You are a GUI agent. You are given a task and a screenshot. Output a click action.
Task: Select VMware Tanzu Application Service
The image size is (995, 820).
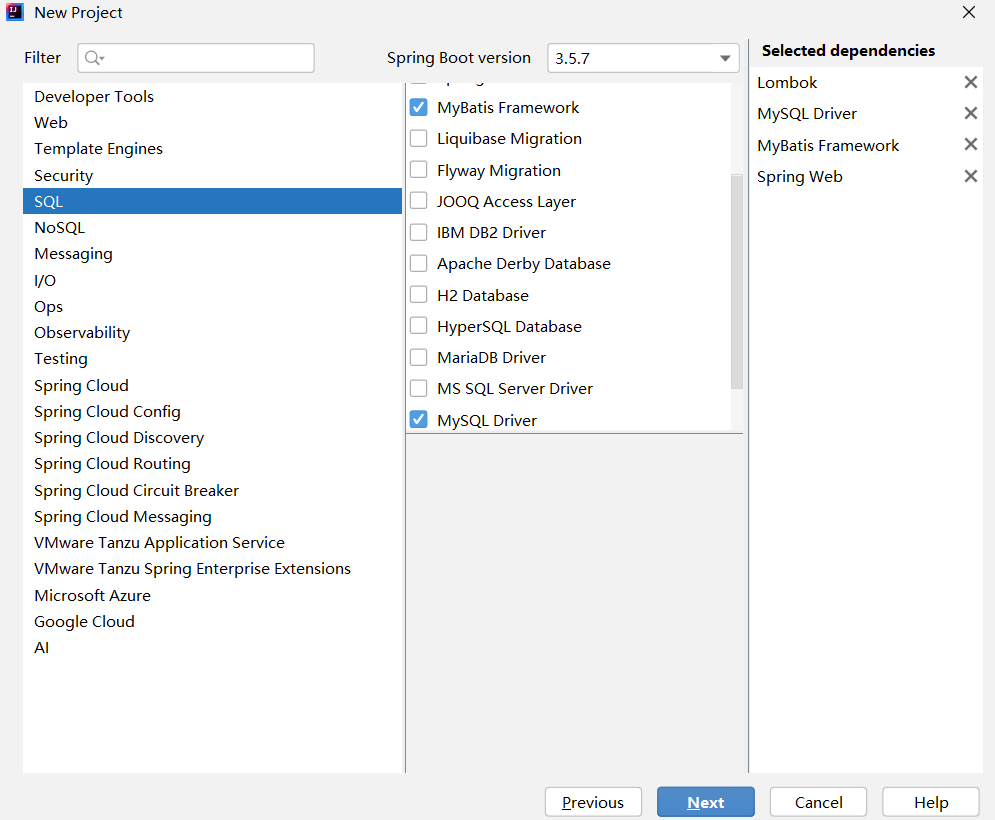point(212,543)
